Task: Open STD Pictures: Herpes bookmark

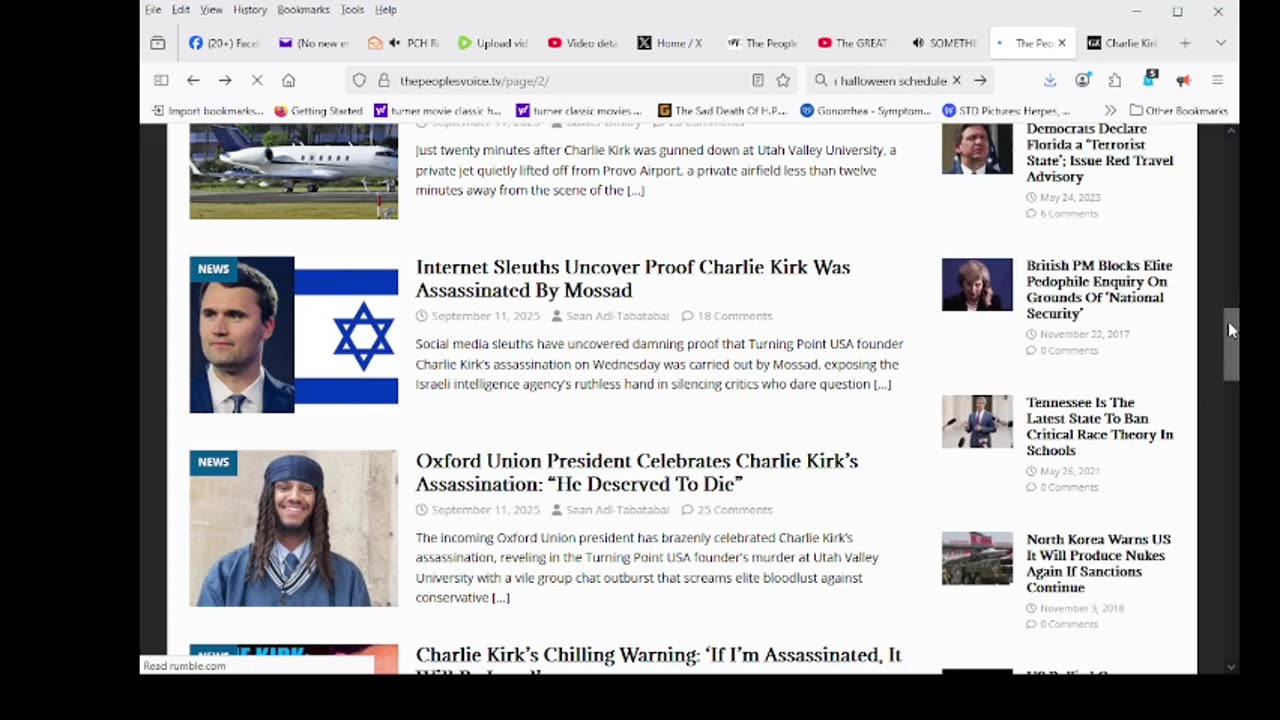Action: coord(1006,111)
